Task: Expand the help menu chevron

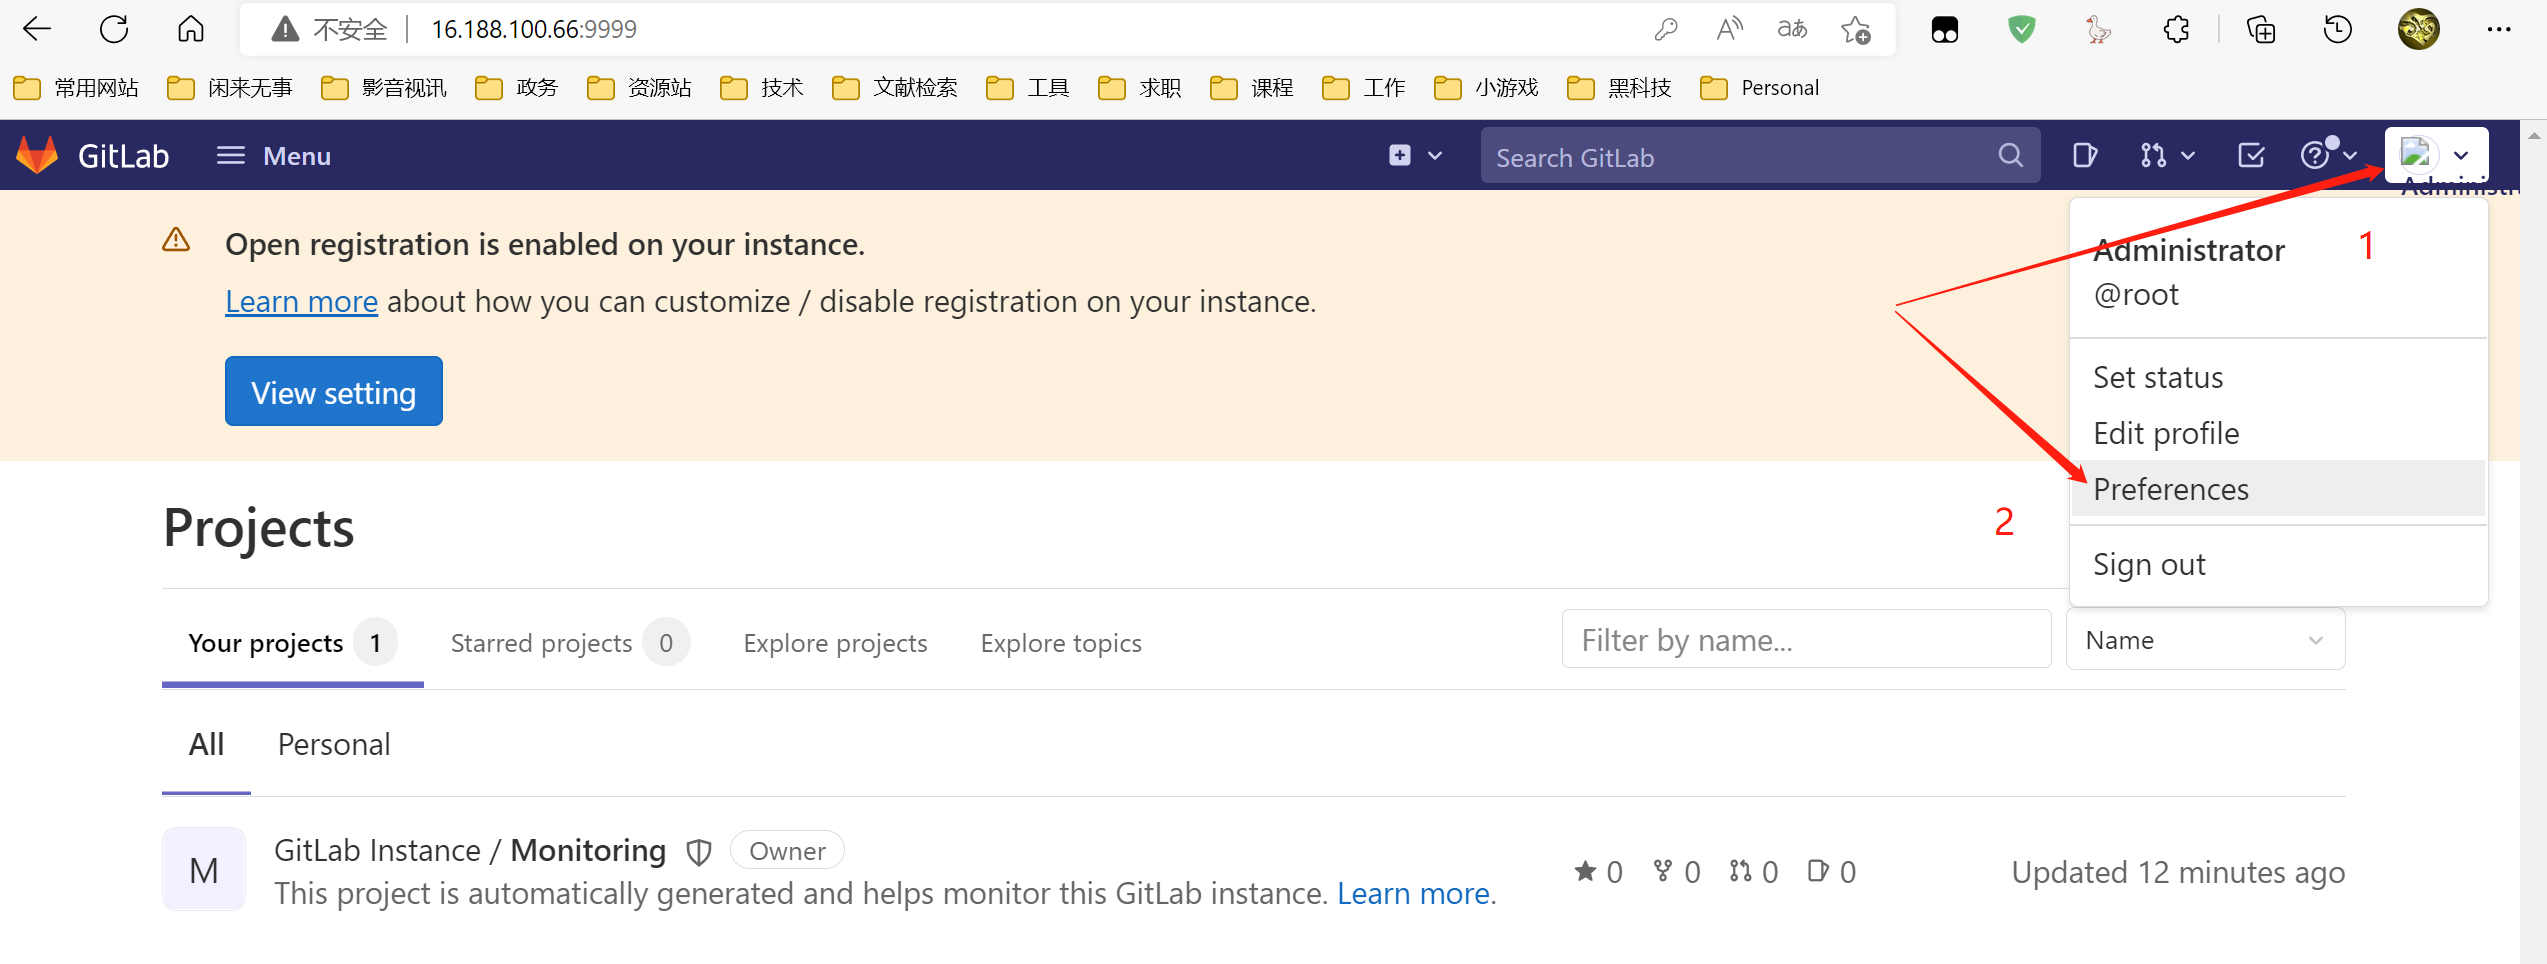Action: tap(2350, 156)
